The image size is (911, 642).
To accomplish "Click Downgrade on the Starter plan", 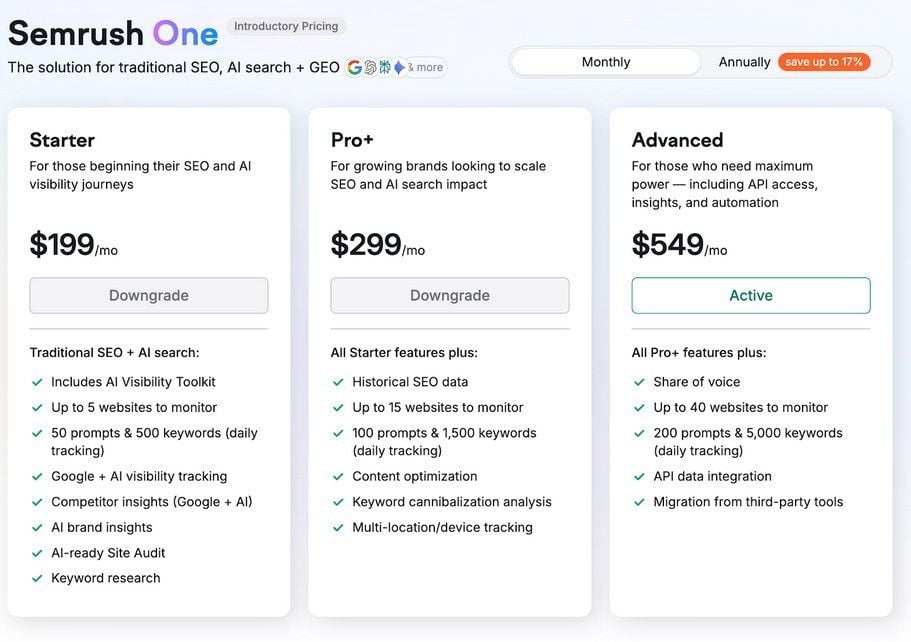I will coord(148,295).
